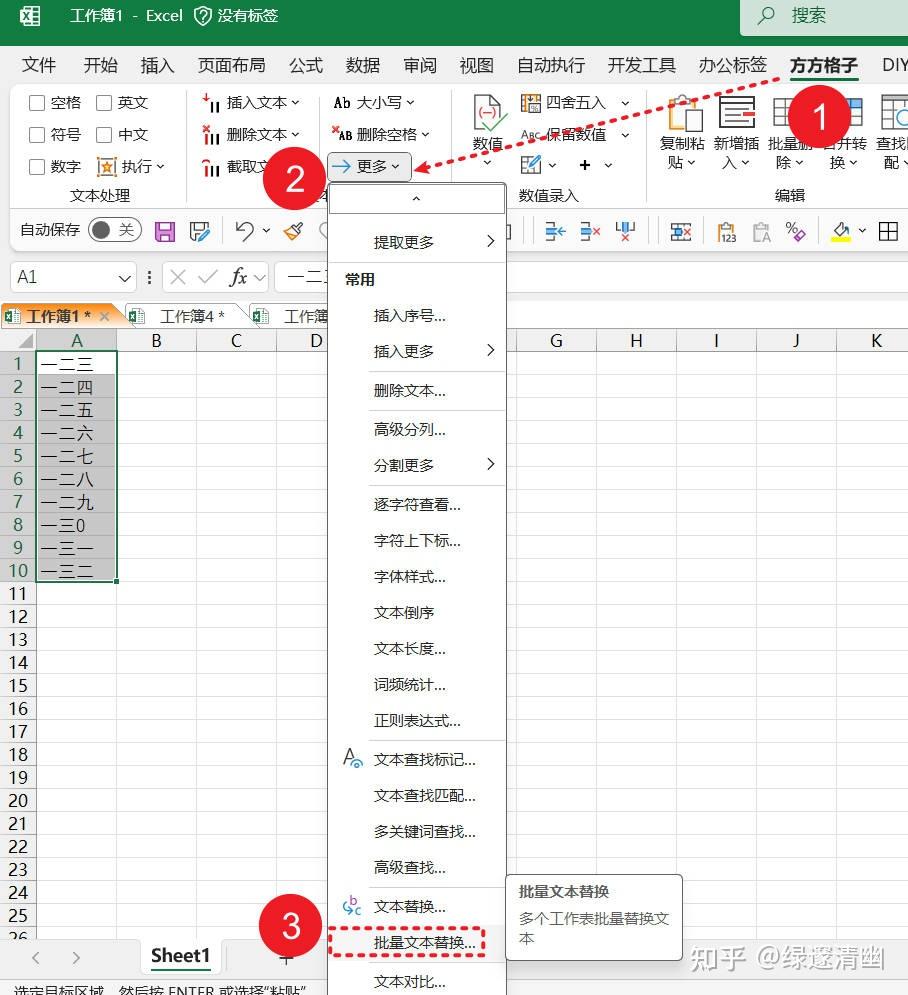Click the Excel app icon in title bar

click(29, 16)
